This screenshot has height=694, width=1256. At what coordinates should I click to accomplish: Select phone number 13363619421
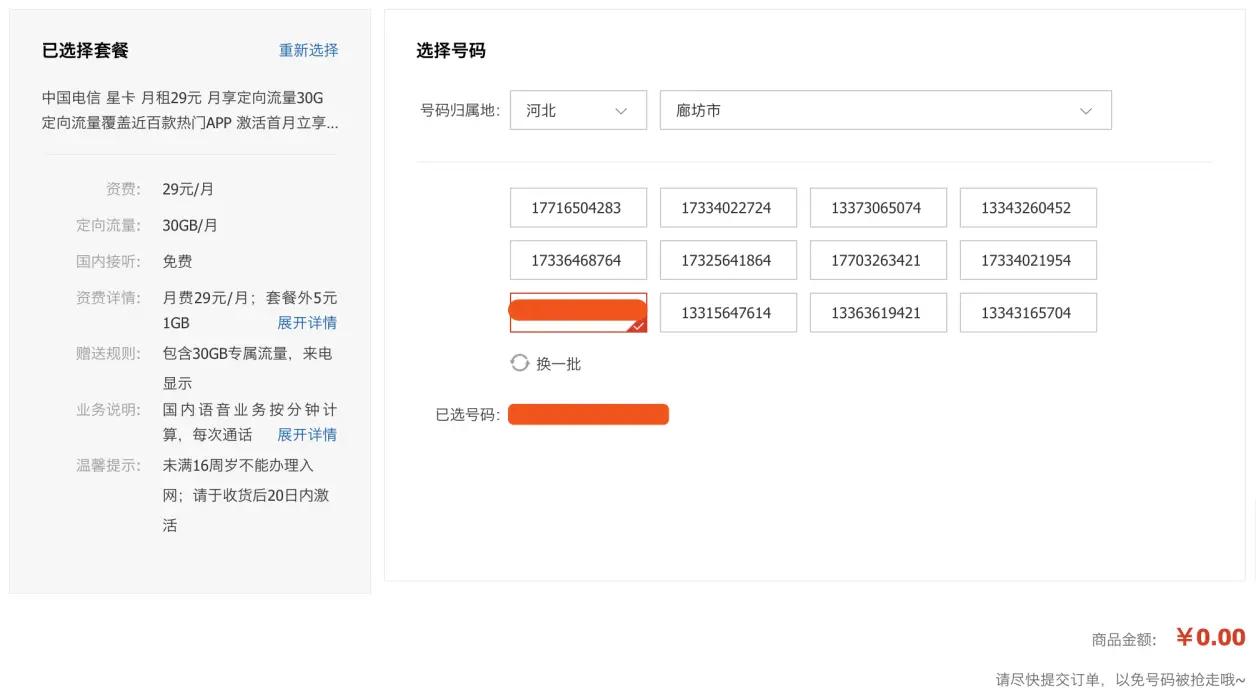click(x=878, y=312)
